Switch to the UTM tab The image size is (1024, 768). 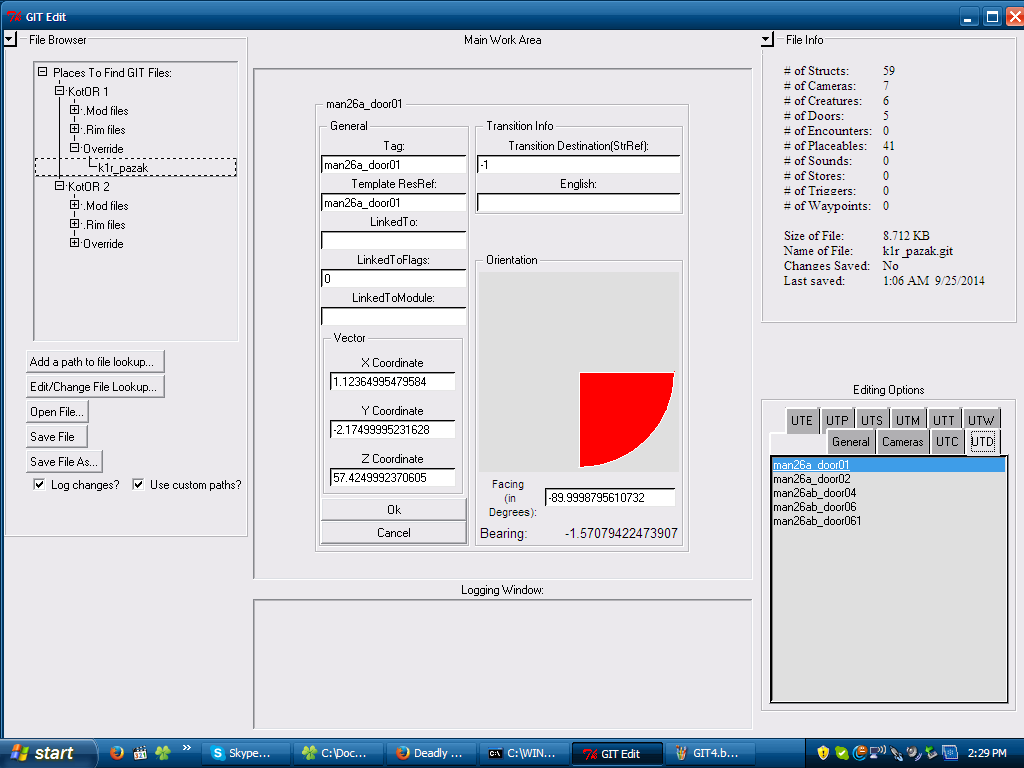point(907,421)
